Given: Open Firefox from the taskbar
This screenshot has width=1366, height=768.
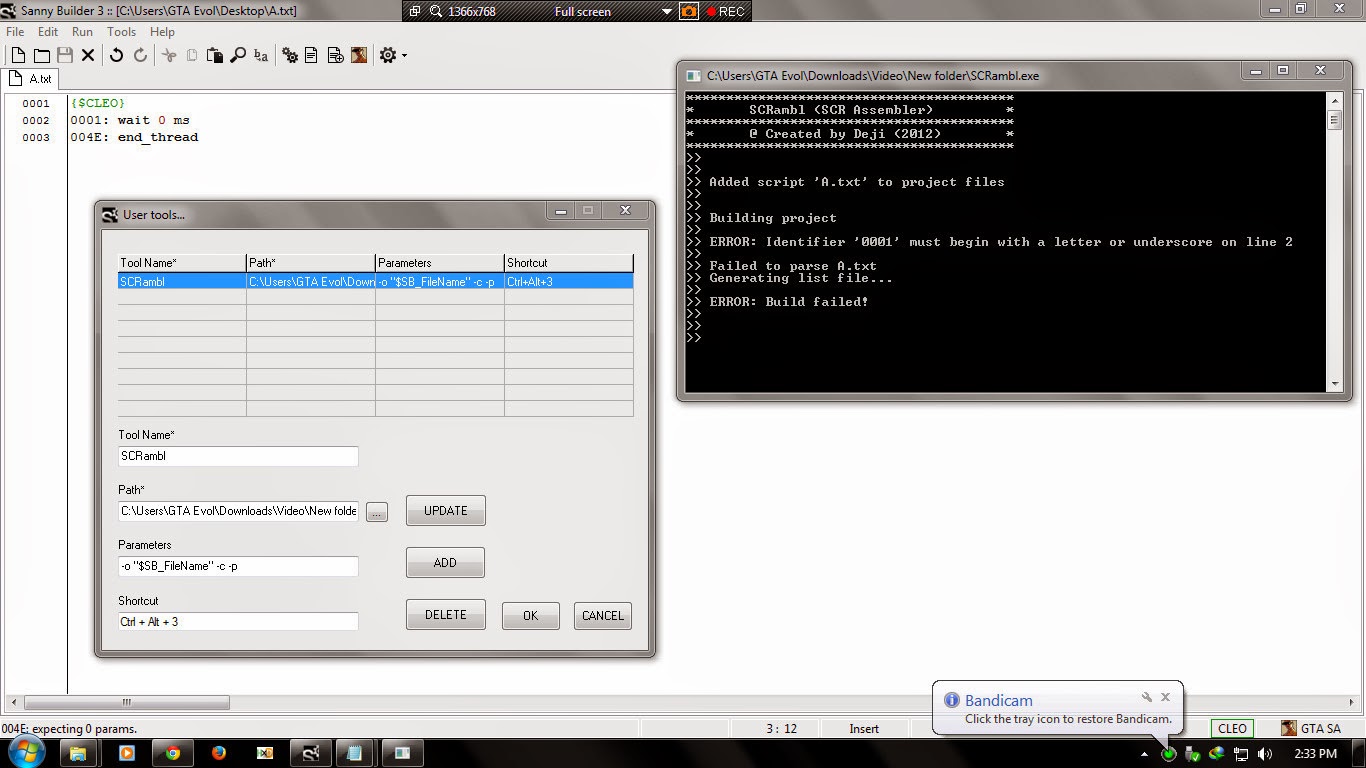Looking at the screenshot, I should pos(218,753).
